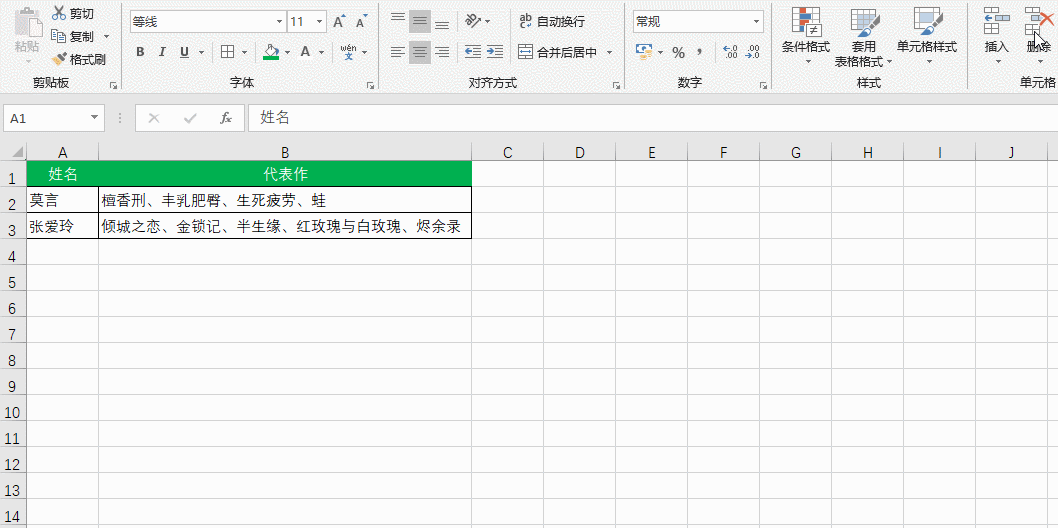
Task: Select the Format Painter (格式刷) brush
Action: [79, 59]
